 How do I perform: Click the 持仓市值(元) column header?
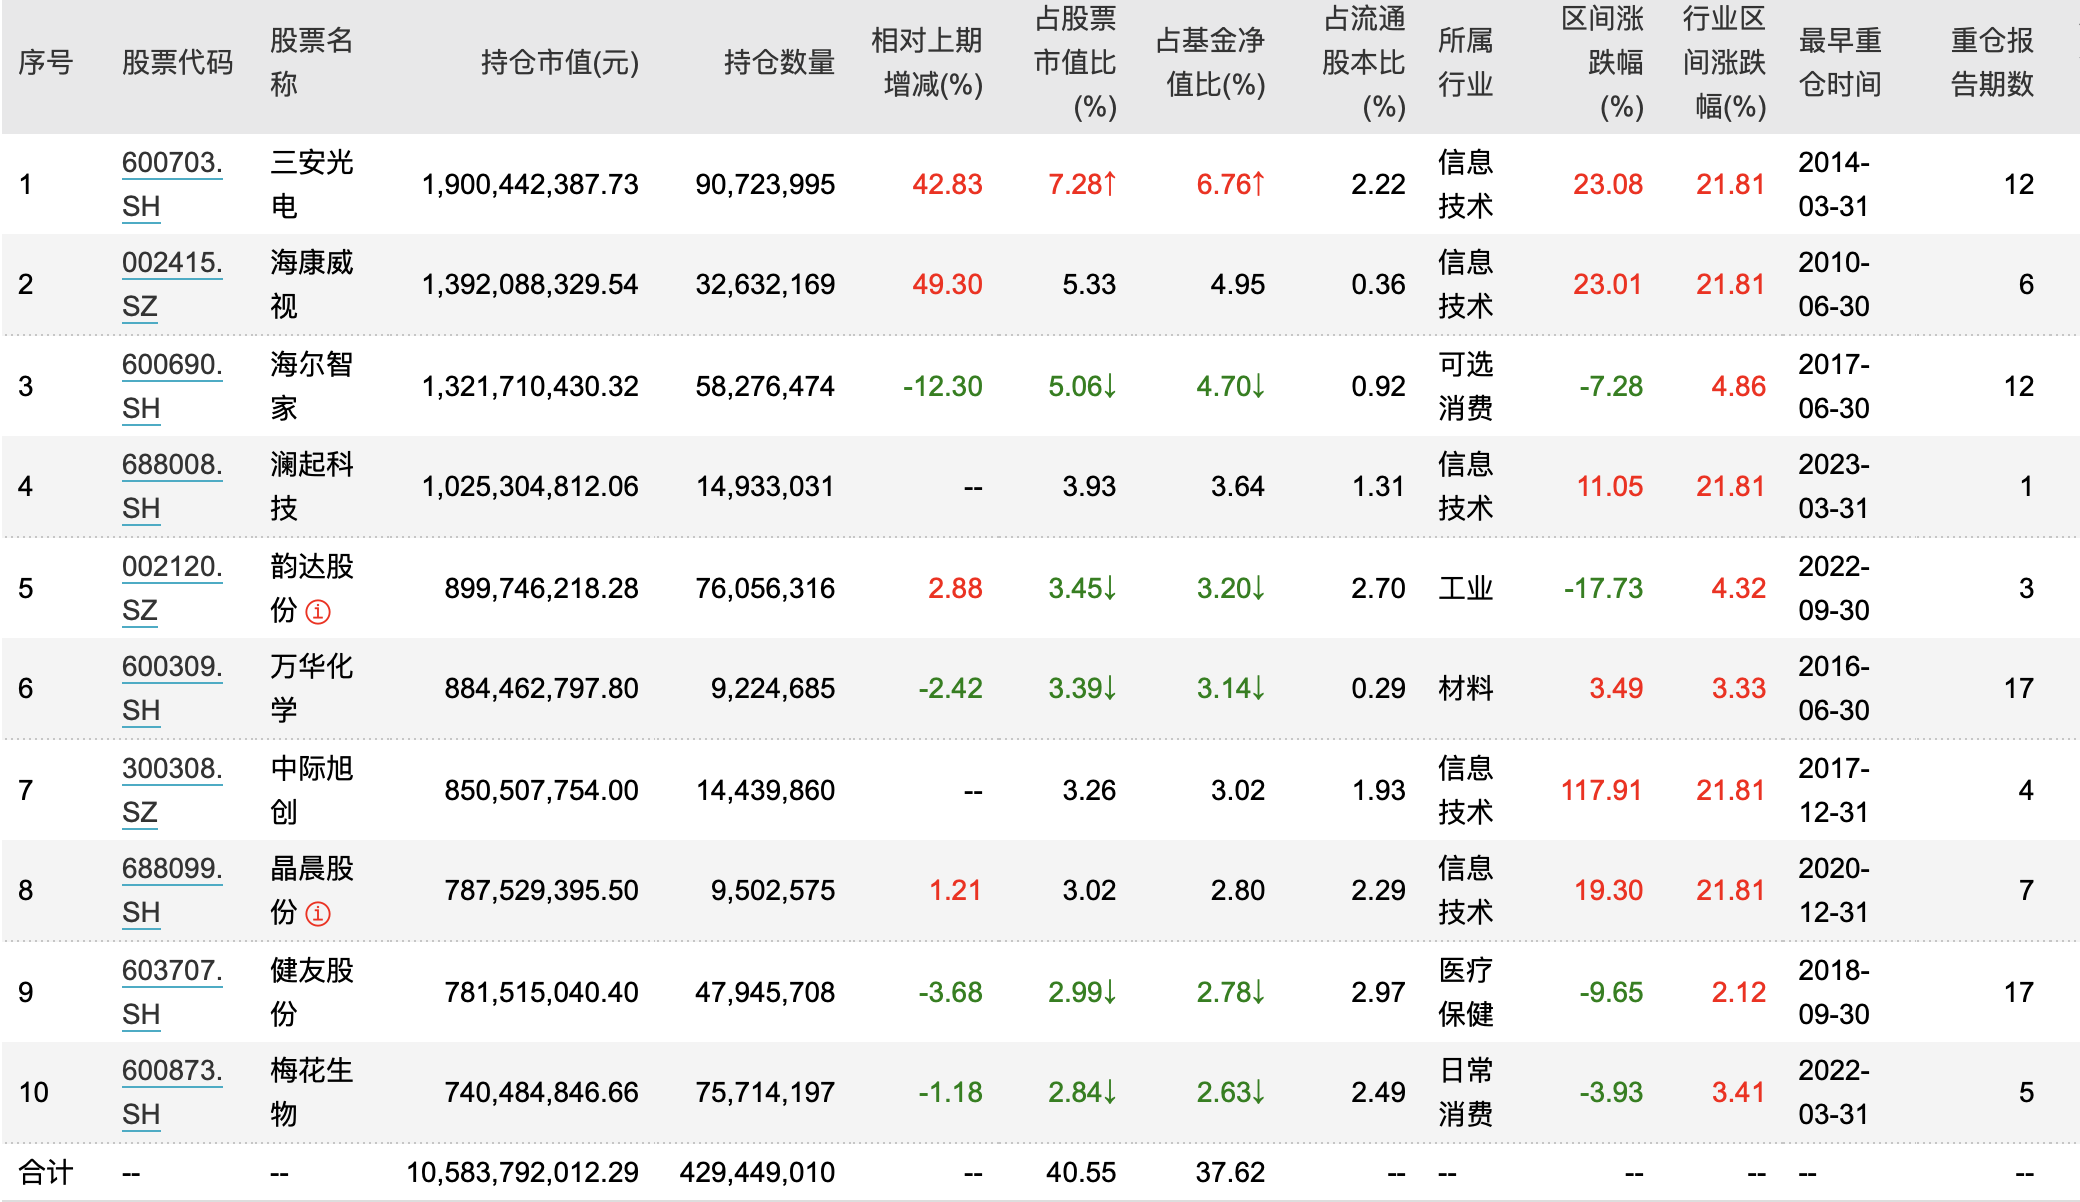coord(560,62)
